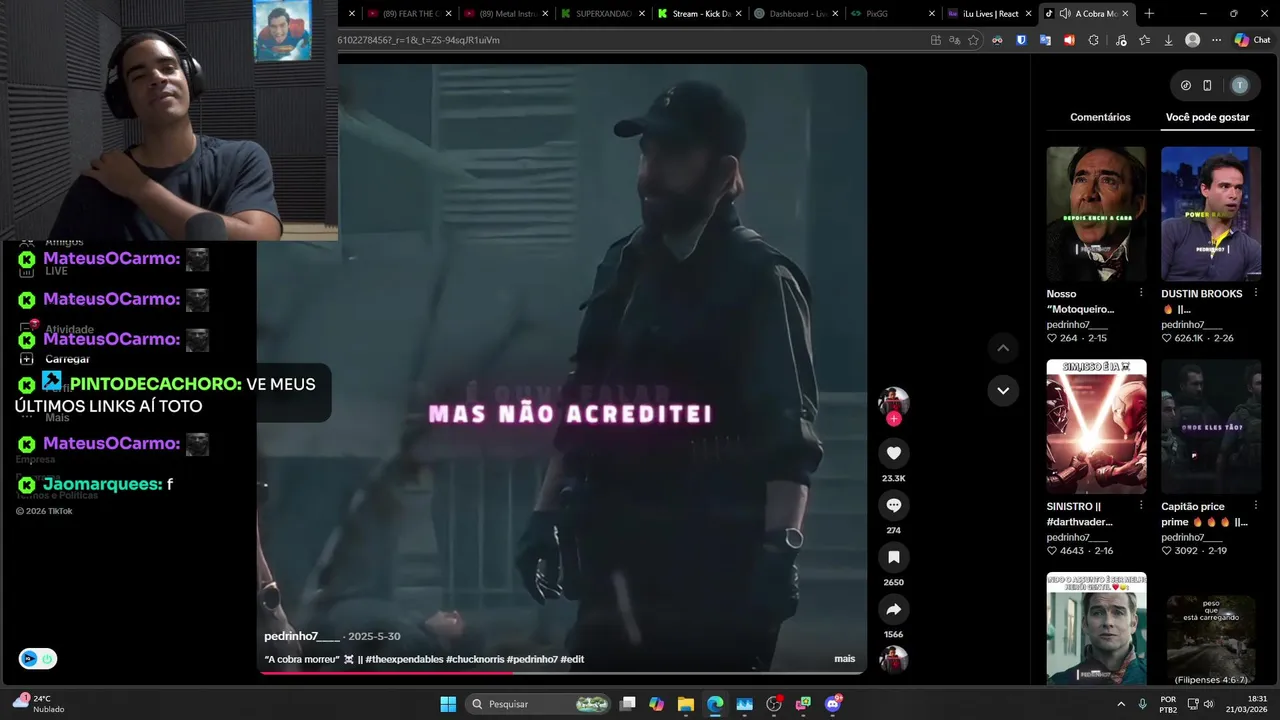Screen dimensions: 1280x720
Task: Open comments via the speech bubble icon
Action: [x=894, y=505]
